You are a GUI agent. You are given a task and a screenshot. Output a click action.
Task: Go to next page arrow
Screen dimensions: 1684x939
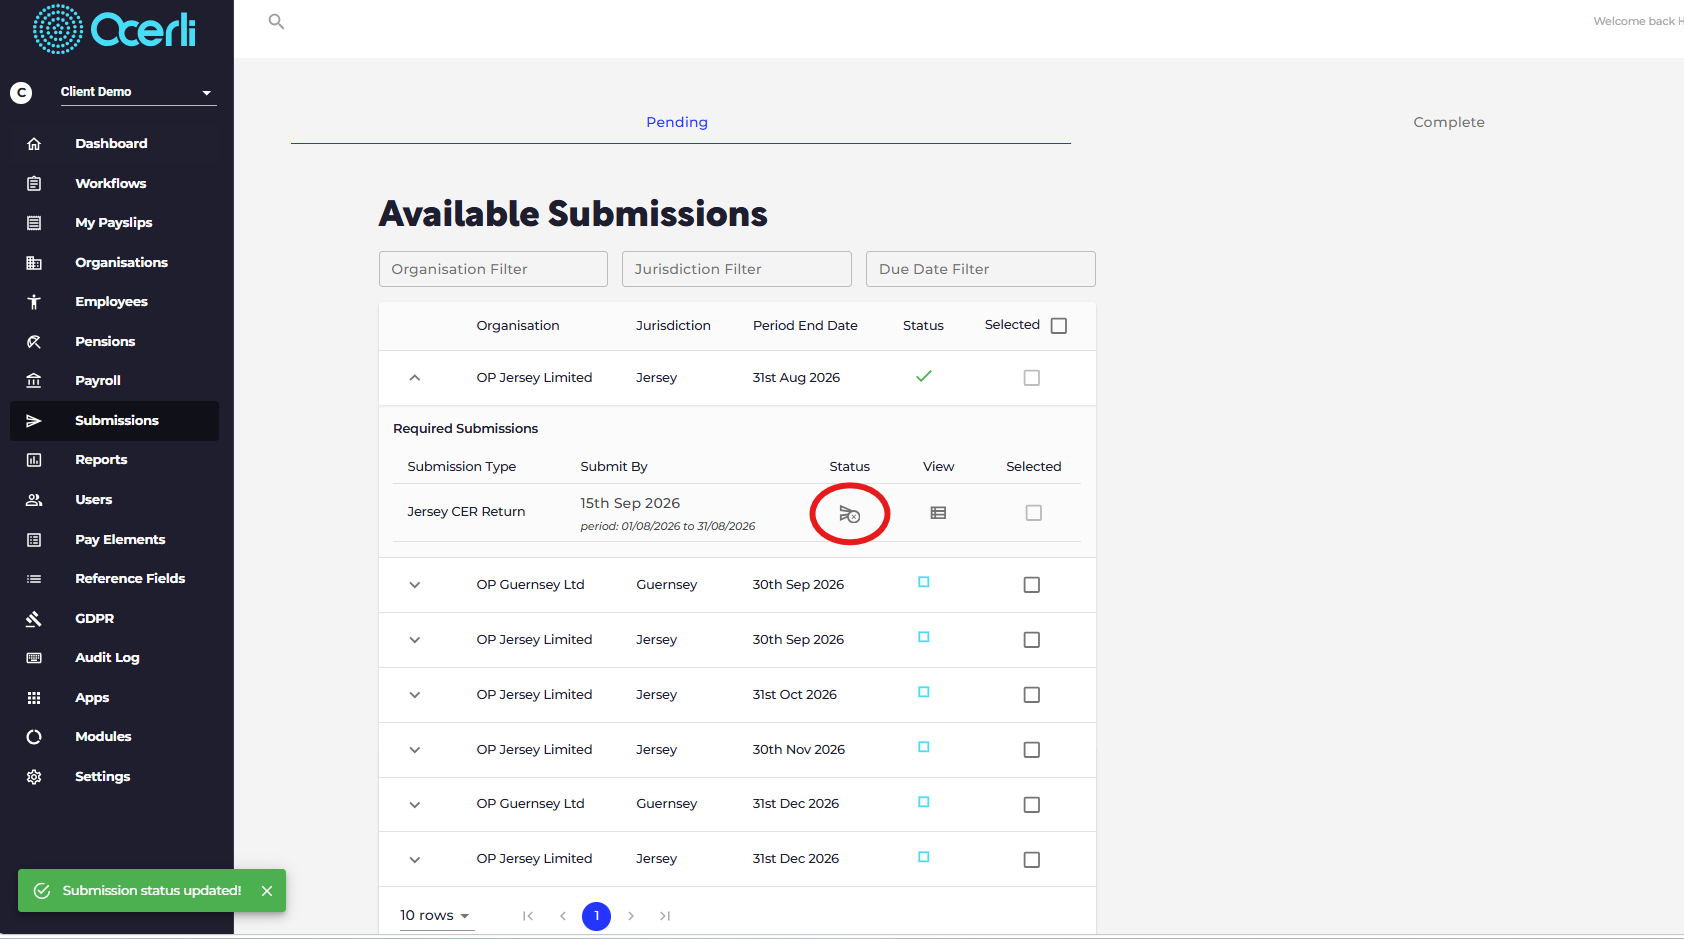[631, 916]
